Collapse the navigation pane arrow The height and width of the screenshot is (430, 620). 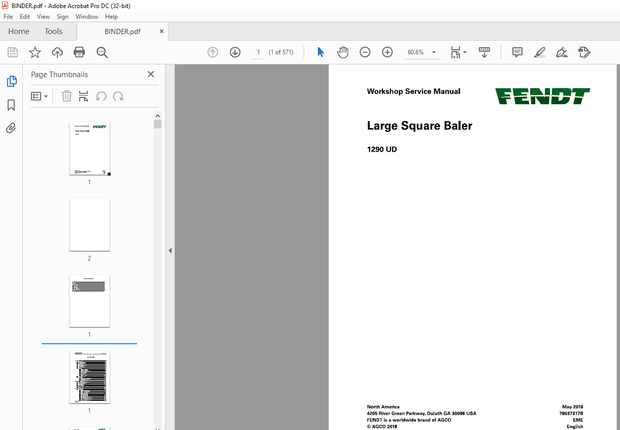170,250
